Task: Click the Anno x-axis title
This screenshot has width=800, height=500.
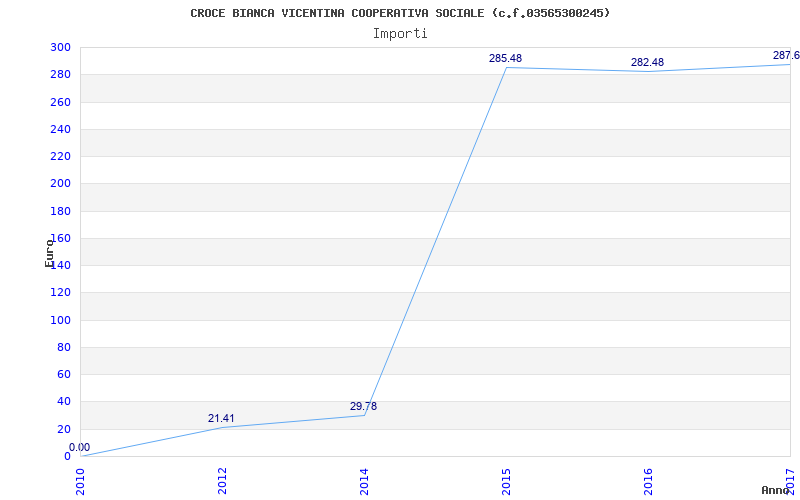Action: tap(775, 490)
